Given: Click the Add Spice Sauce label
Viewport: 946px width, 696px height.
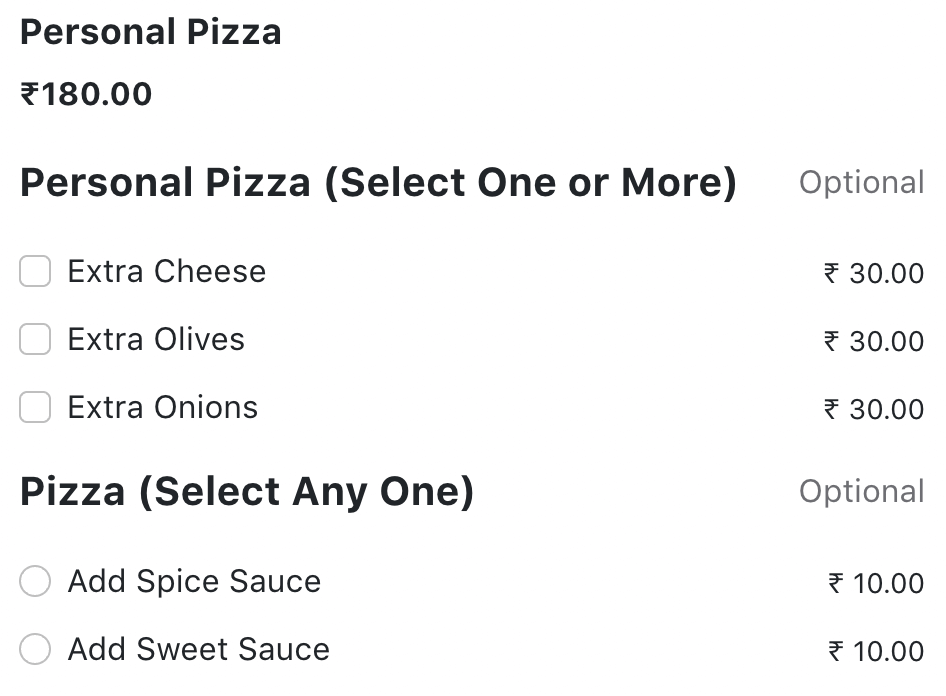Looking at the screenshot, I should click(x=194, y=581).
